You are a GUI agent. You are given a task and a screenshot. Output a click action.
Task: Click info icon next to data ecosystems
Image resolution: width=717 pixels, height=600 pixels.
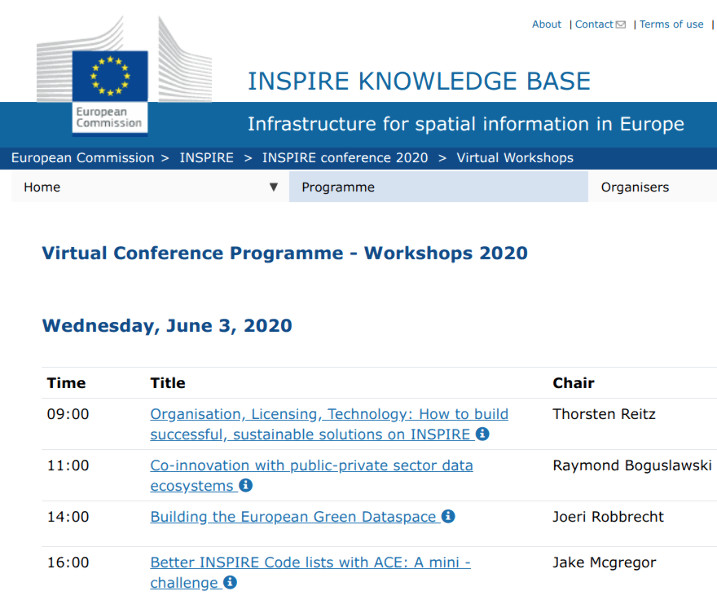click(x=246, y=486)
